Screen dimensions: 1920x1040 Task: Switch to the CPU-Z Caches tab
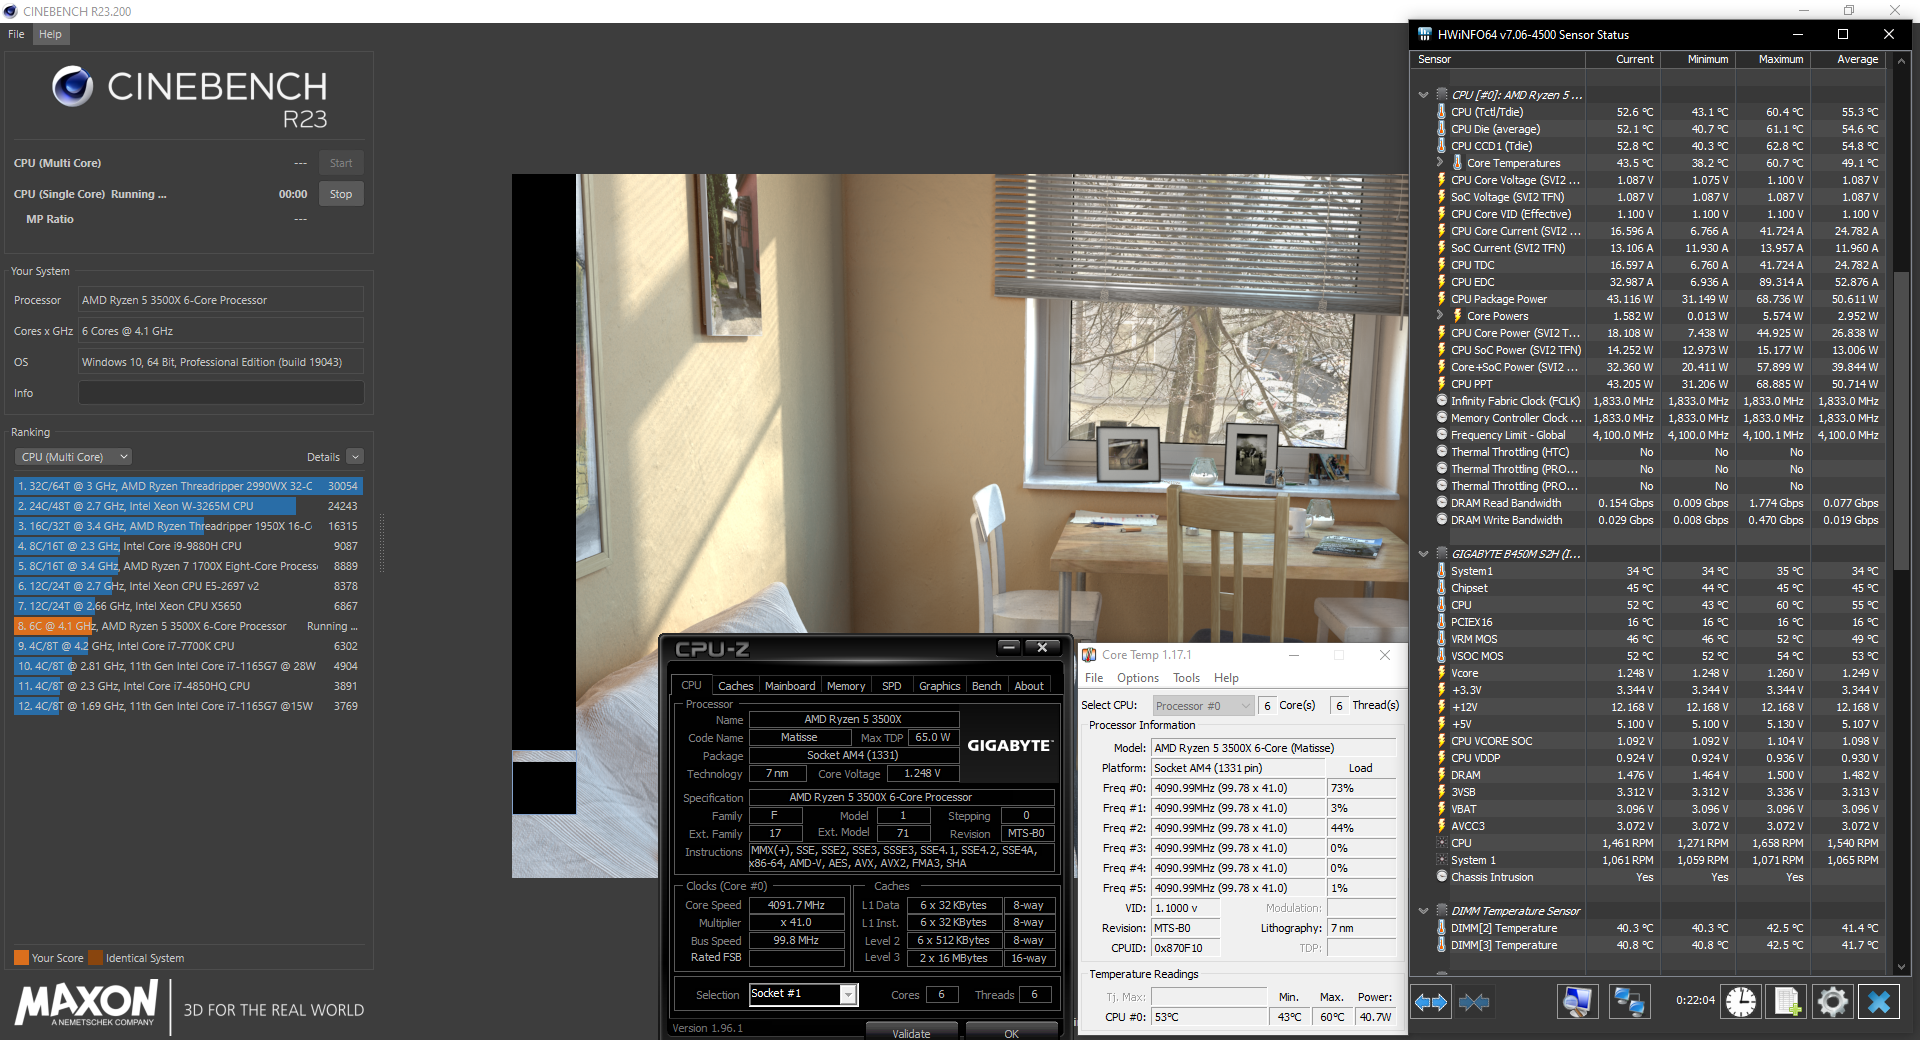tap(736, 686)
